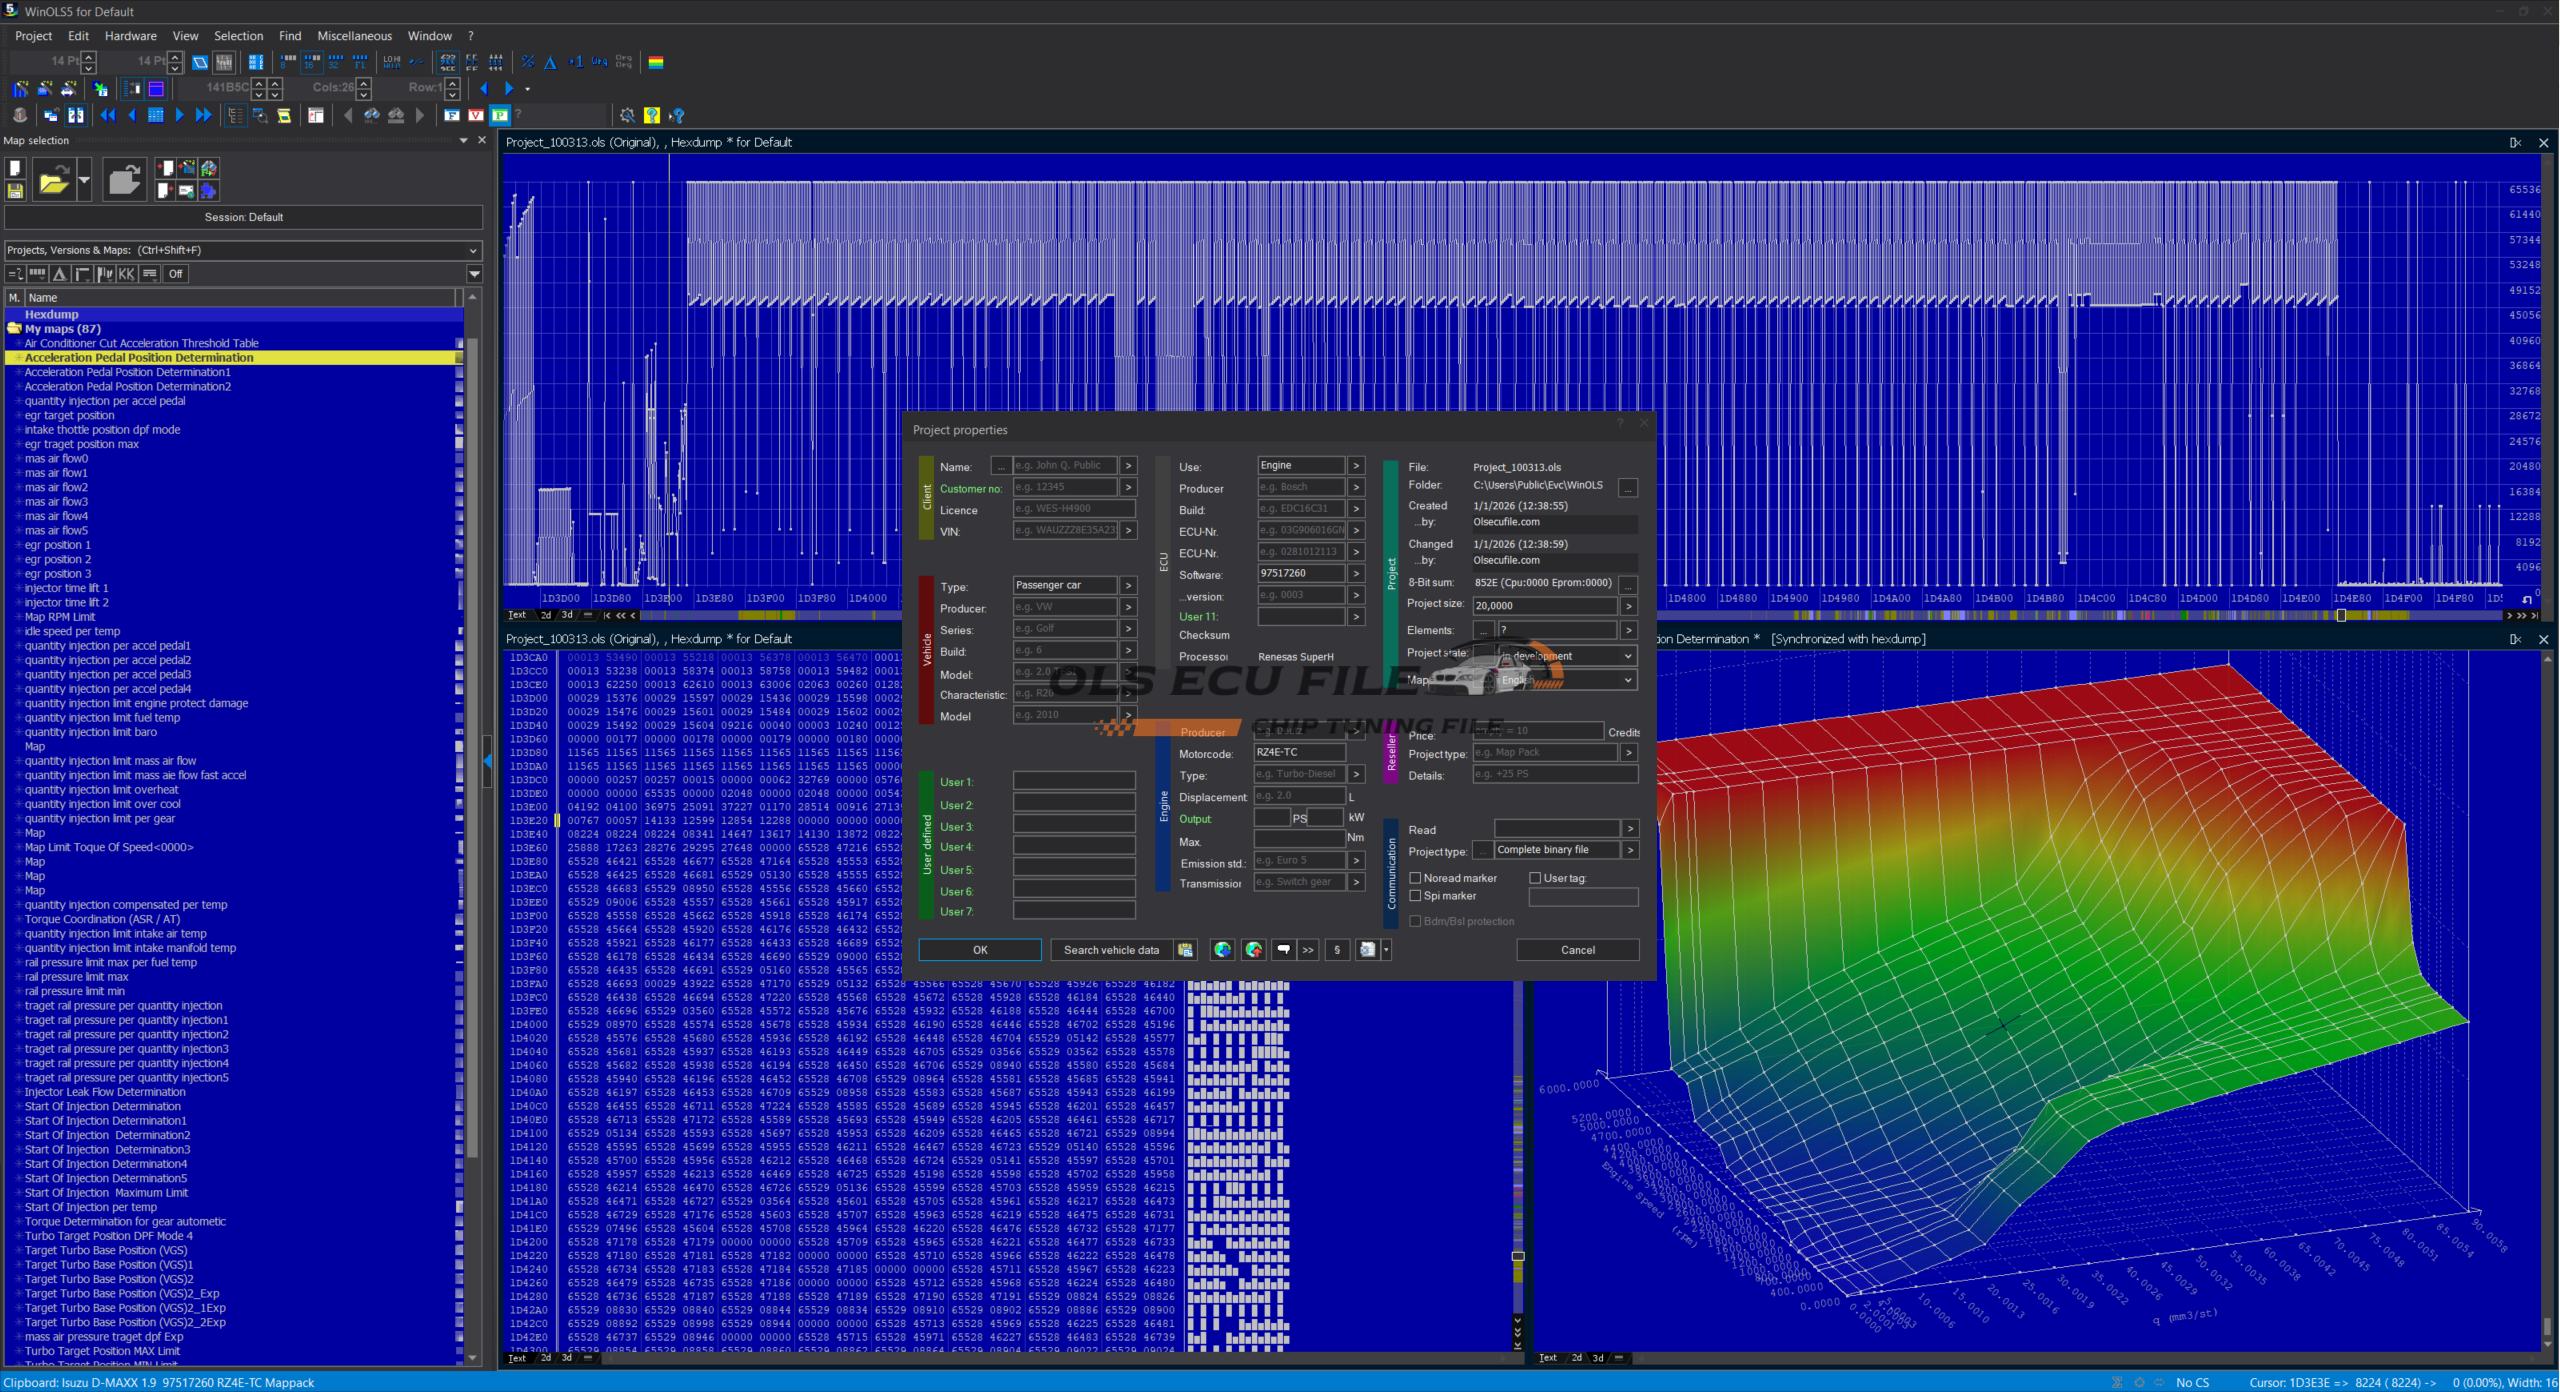
Task: Enable the Noread marker checkbox
Action: pyautogui.click(x=1415, y=878)
